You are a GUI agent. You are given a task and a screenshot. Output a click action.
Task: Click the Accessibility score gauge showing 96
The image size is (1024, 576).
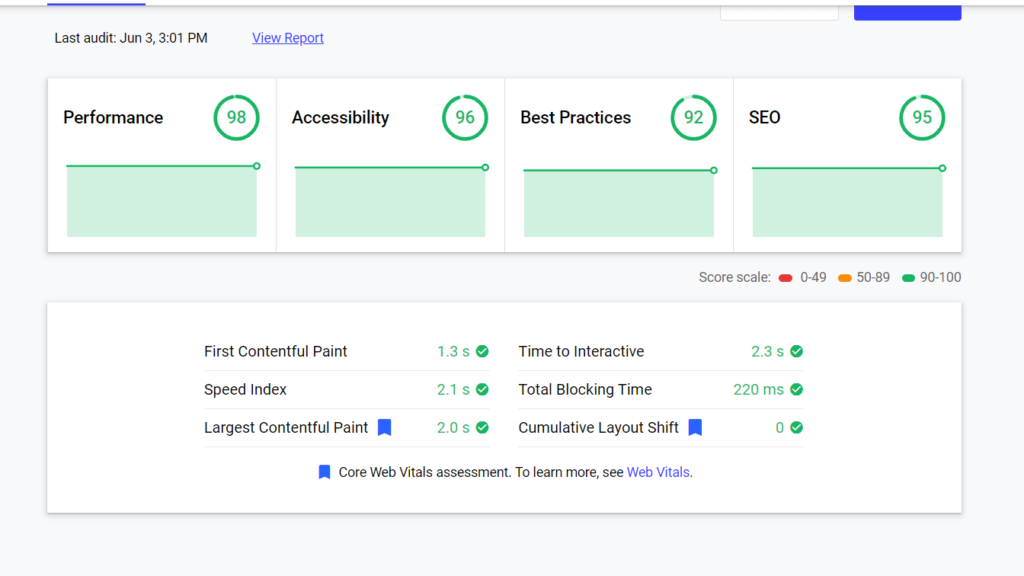[465, 117]
